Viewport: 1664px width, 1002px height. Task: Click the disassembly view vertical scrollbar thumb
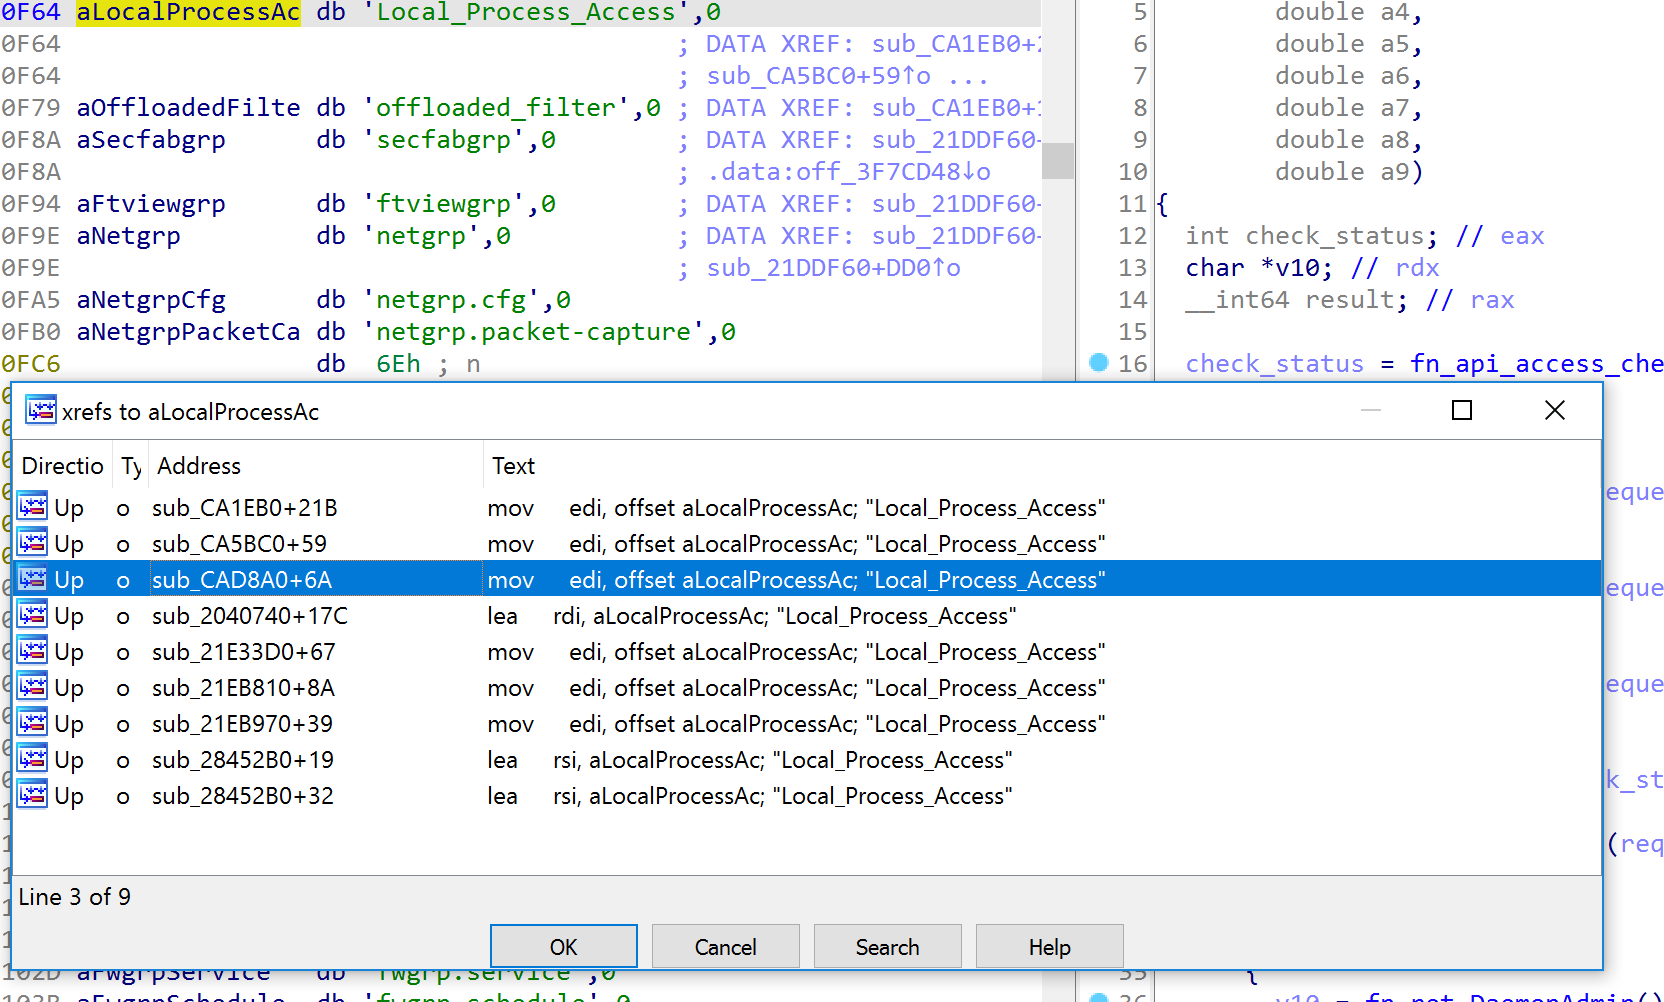[1058, 160]
